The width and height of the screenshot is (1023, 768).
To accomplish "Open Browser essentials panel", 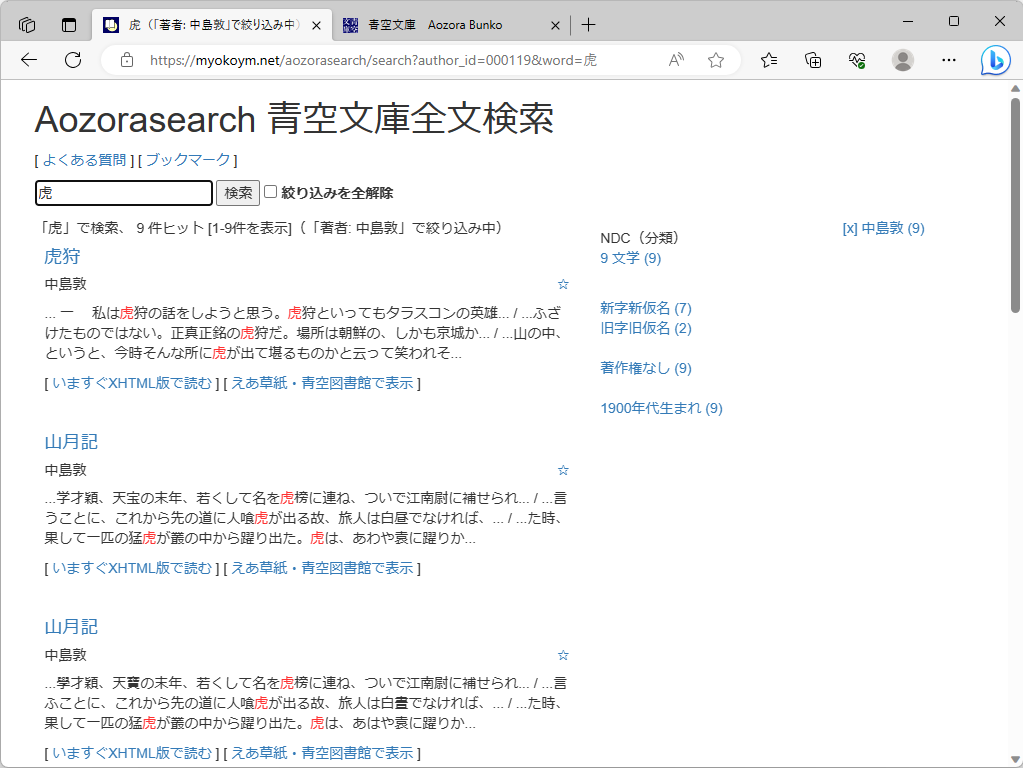I will [x=855, y=60].
